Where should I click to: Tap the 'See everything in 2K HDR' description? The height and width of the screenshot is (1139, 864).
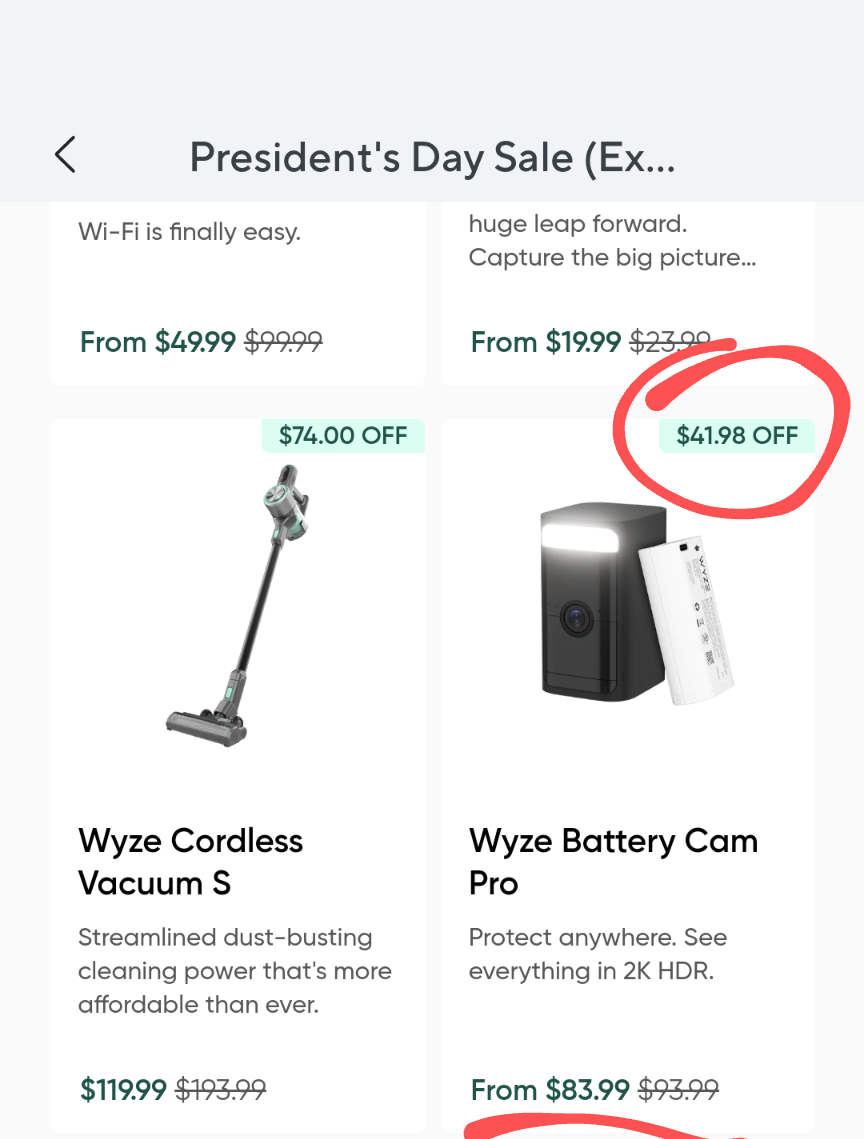pos(598,954)
